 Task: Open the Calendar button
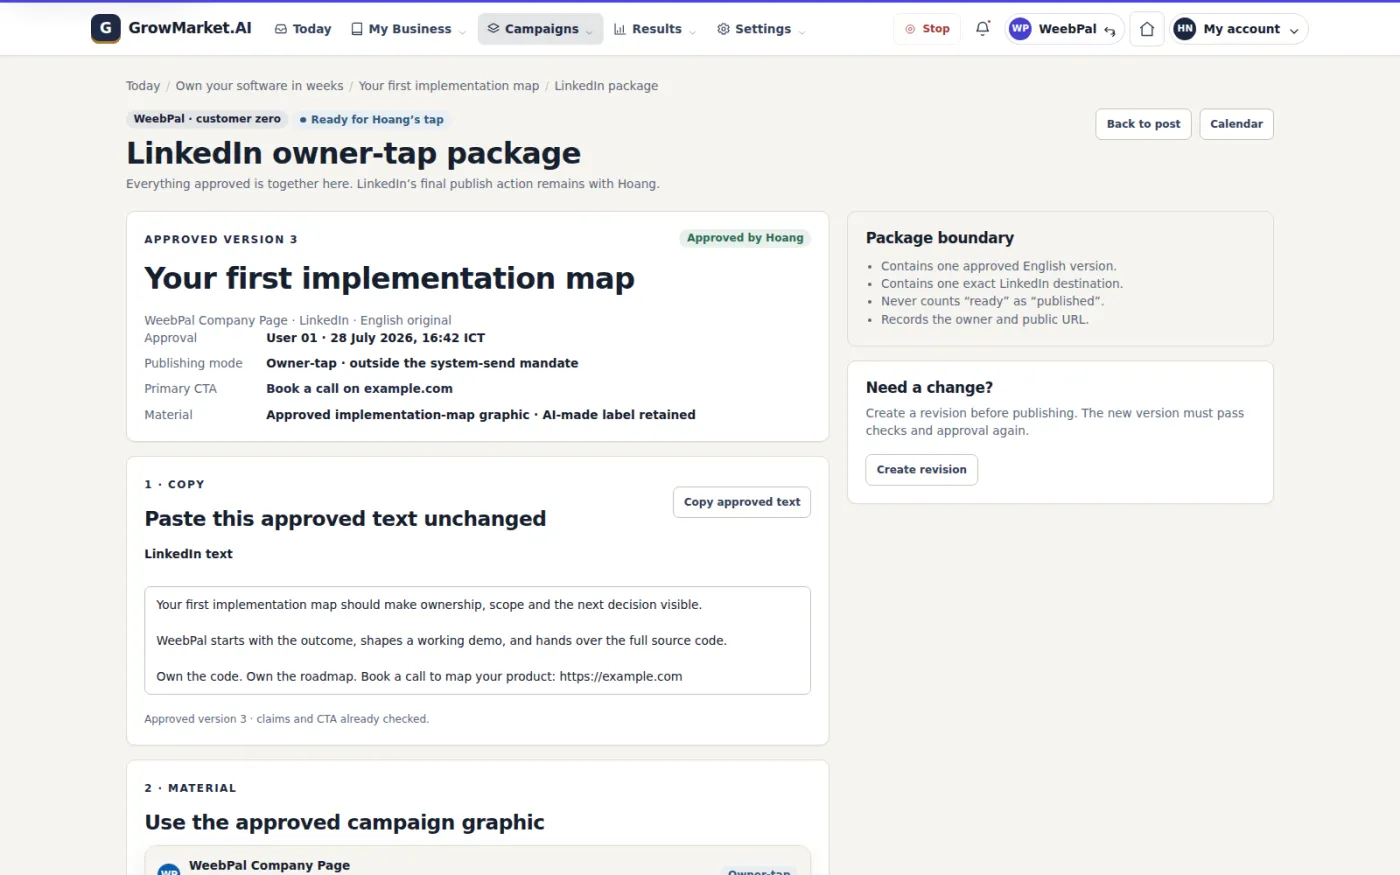1236,124
